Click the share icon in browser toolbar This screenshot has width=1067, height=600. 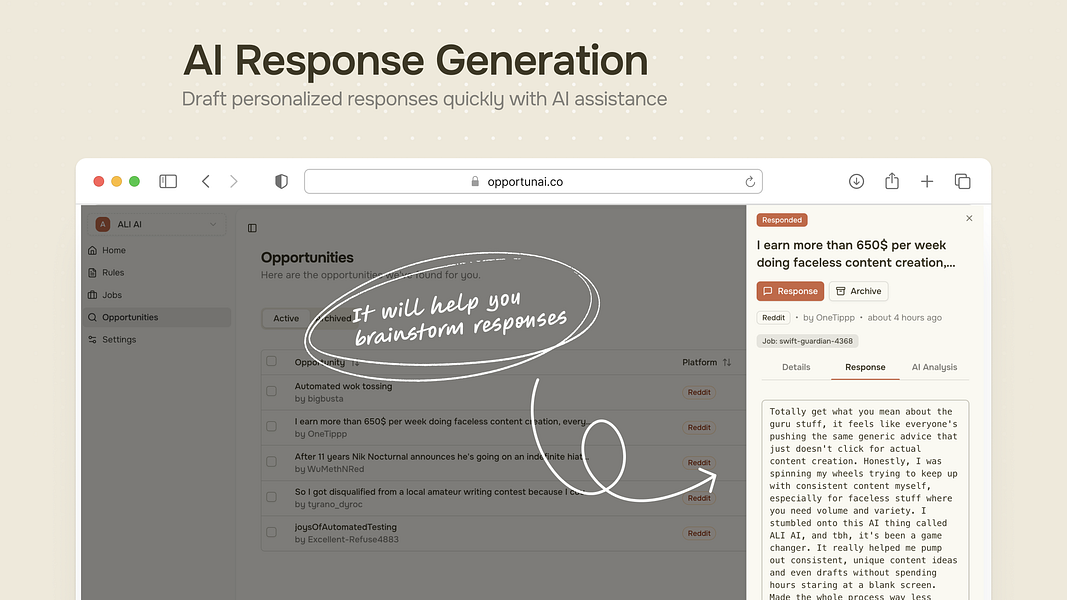coord(891,180)
